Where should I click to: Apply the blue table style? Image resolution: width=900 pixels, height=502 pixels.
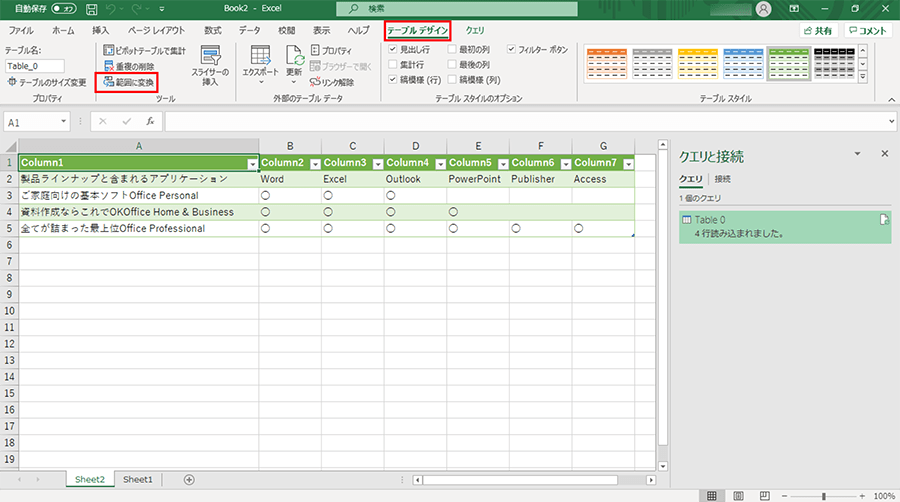pos(743,64)
